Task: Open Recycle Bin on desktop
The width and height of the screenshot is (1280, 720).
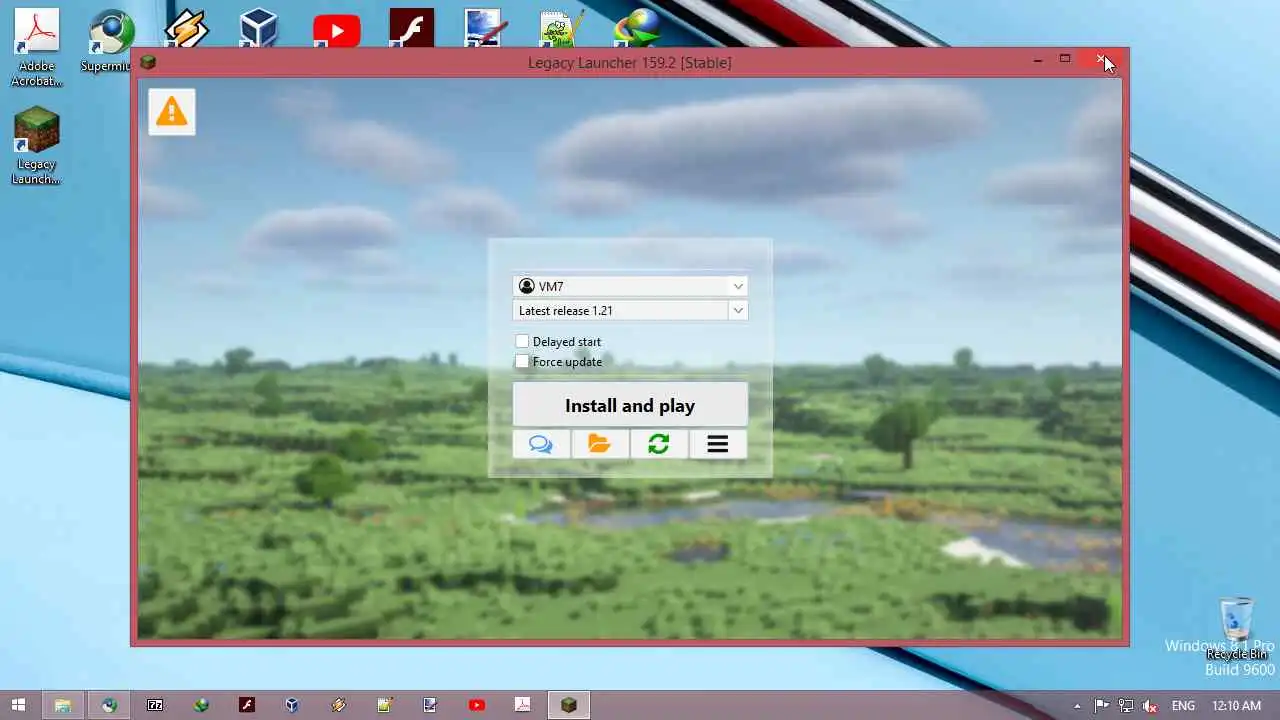Action: coord(1237,629)
